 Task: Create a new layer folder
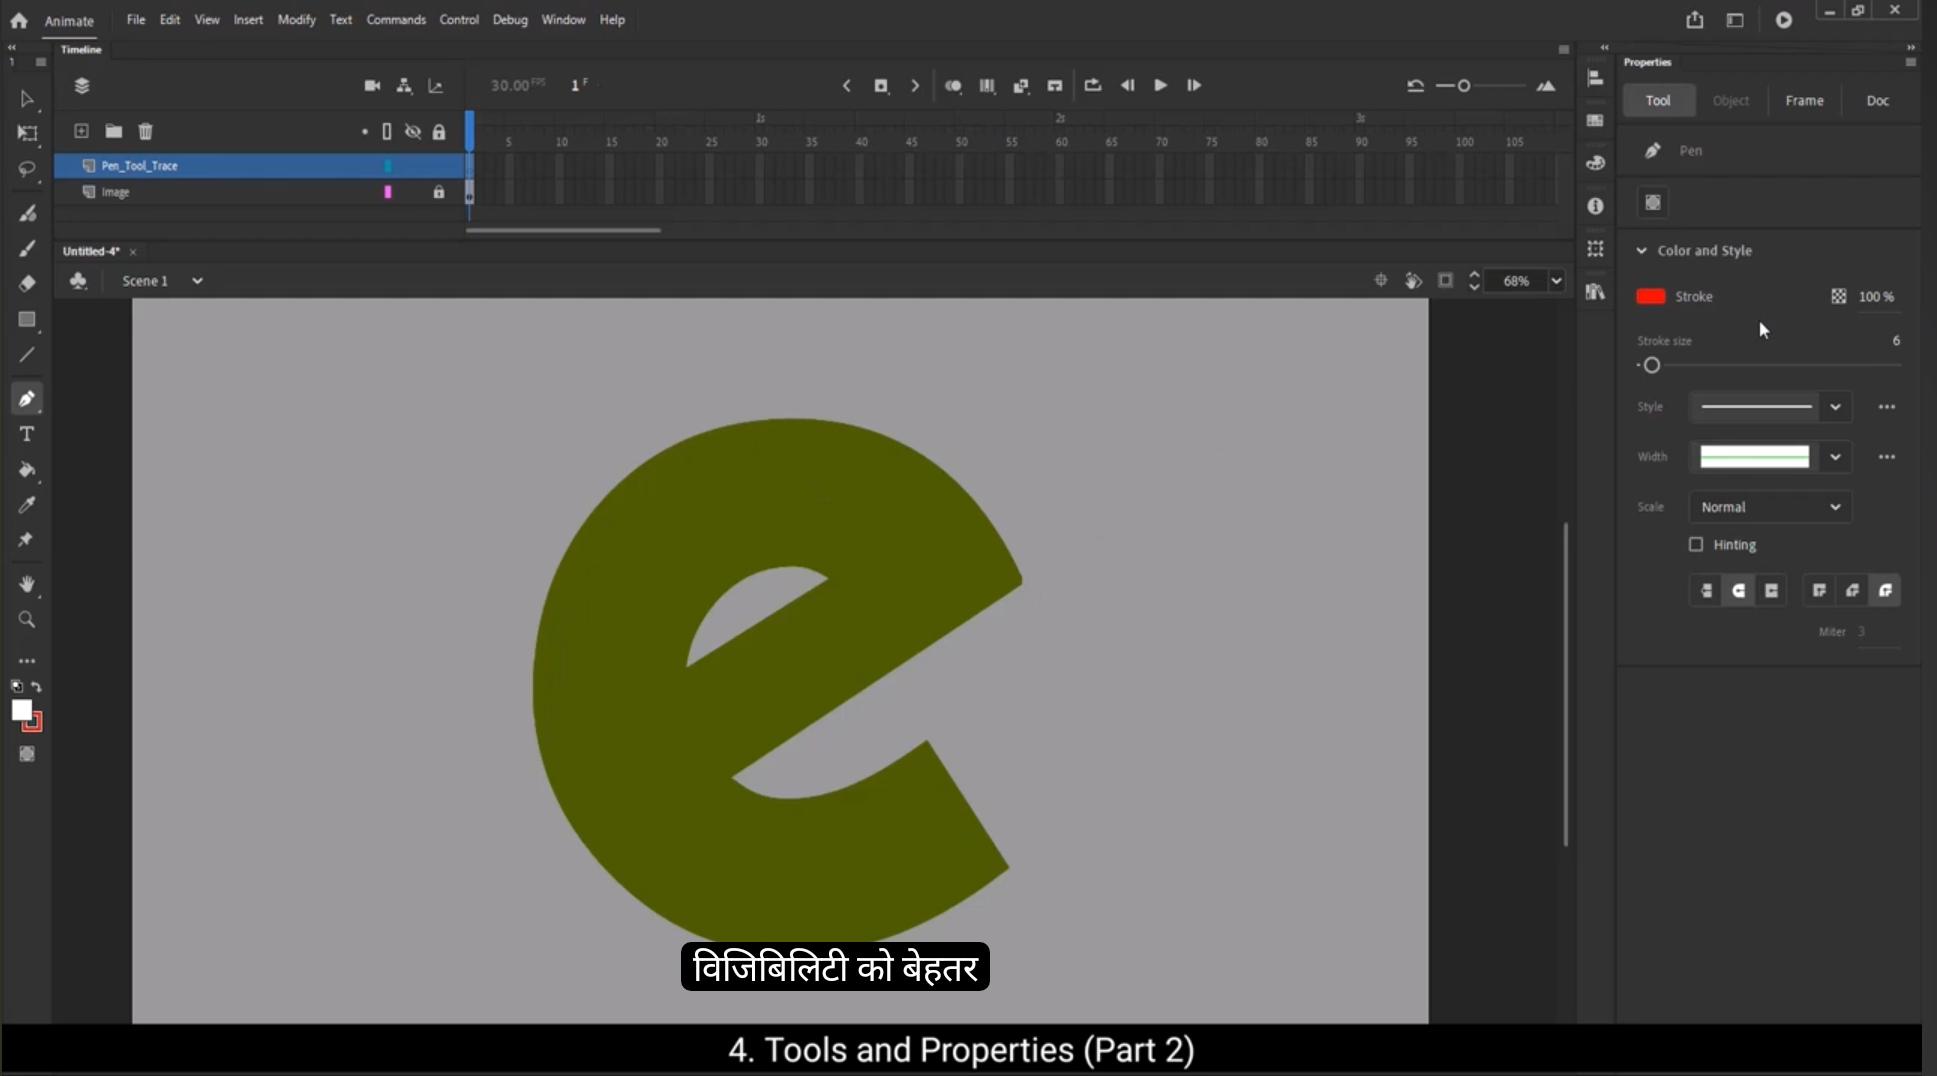(114, 131)
